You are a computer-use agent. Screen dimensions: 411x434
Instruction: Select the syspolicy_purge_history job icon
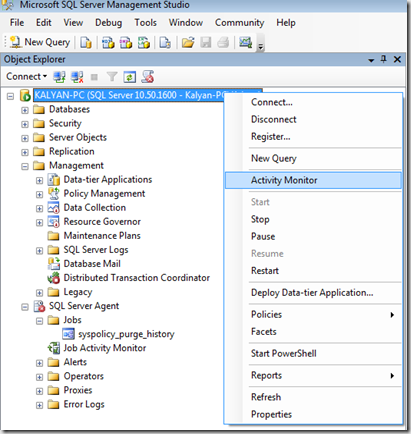point(68,334)
